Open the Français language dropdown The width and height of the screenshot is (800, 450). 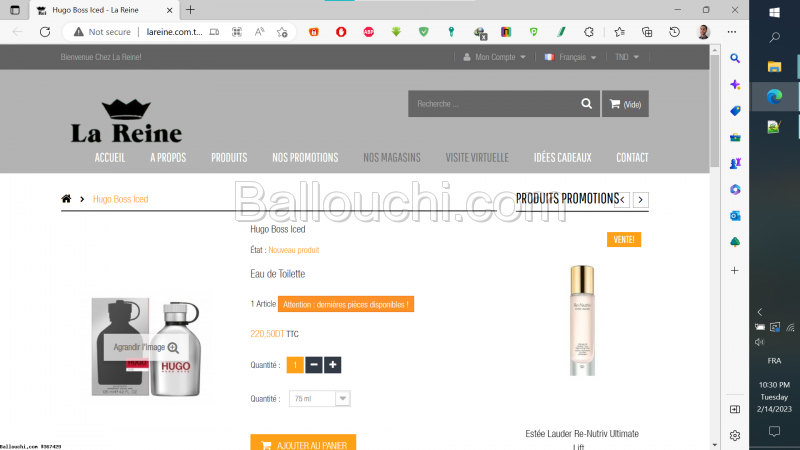(x=570, y=57)
